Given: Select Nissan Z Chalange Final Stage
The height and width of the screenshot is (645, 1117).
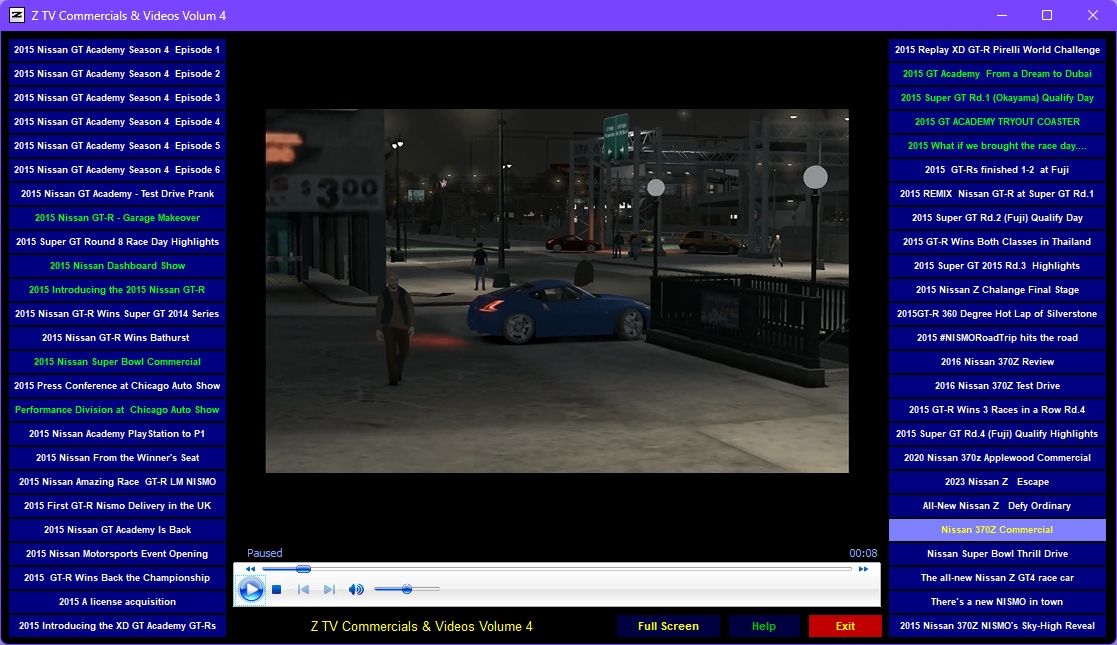Looking at the screenshot, I should (x=997, y=290).
